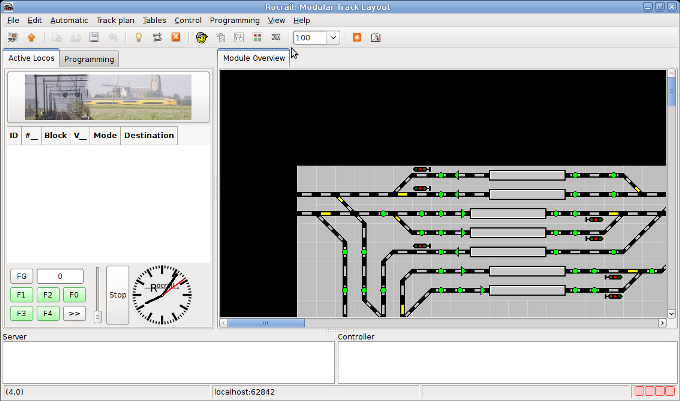Click the red-green grid toolbar icon
Screen dimensions: 680x401
[258, 38]
